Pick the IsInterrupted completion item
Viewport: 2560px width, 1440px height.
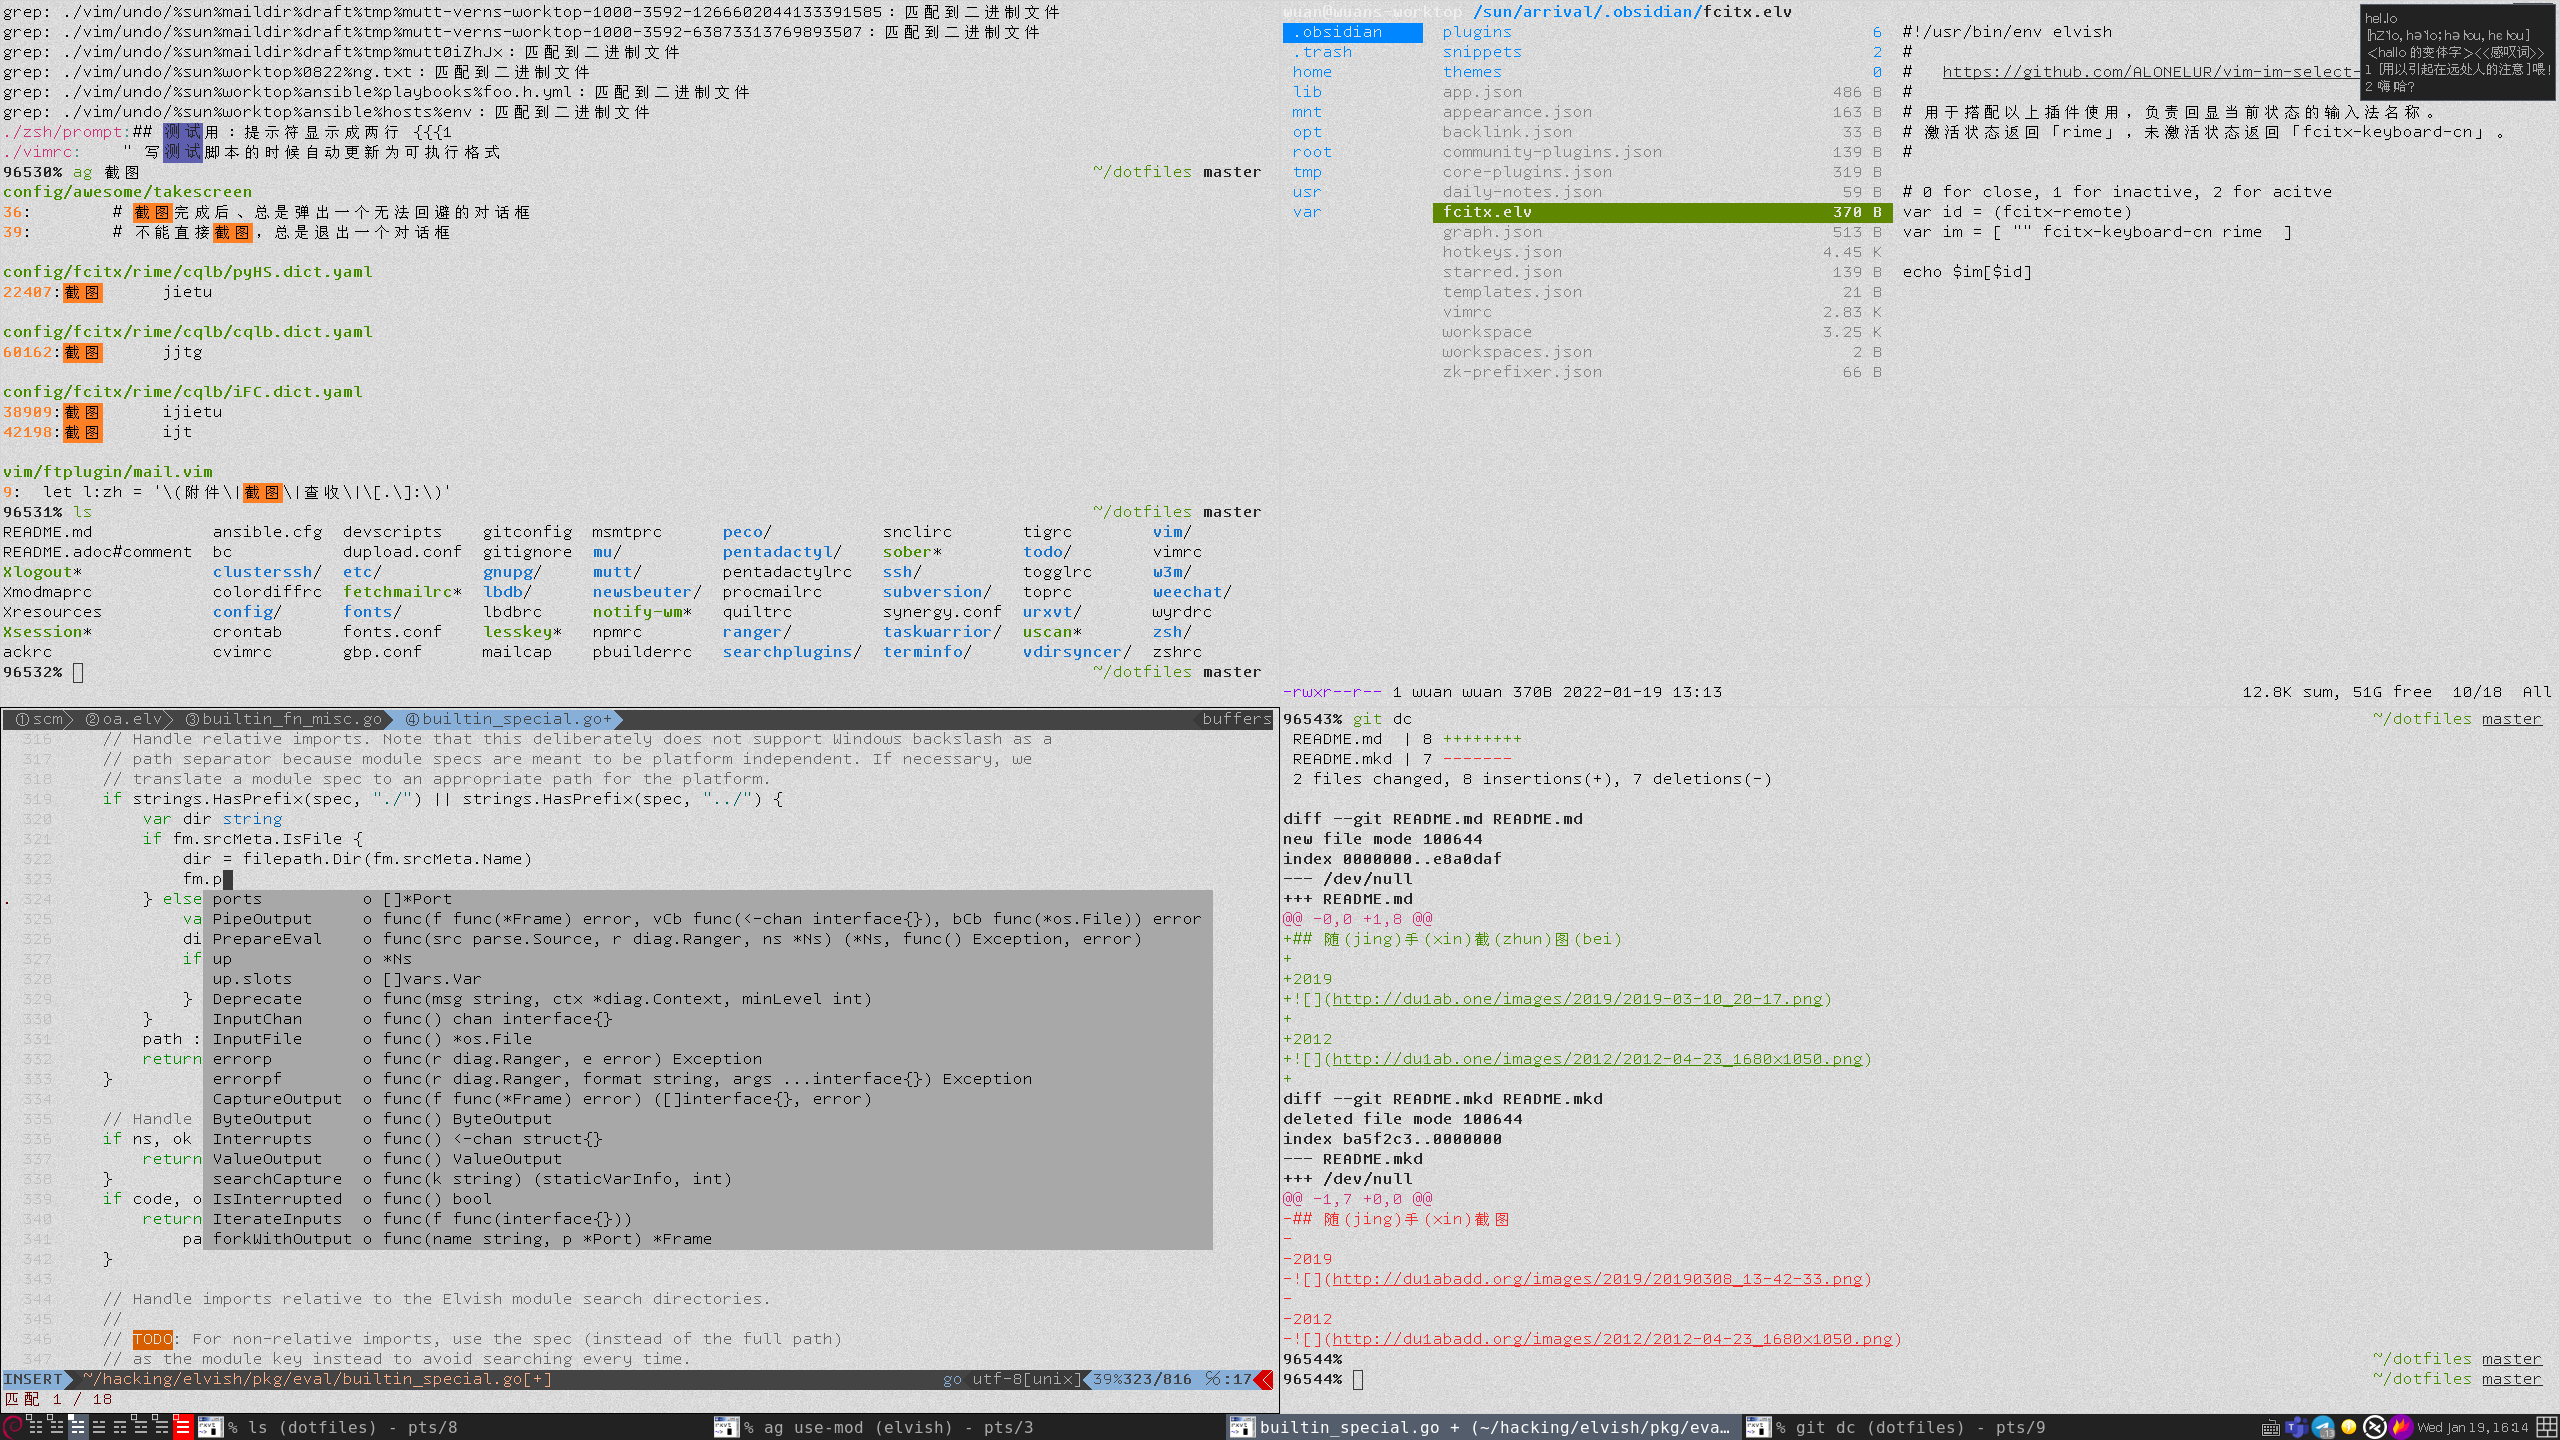point(277,1199)
